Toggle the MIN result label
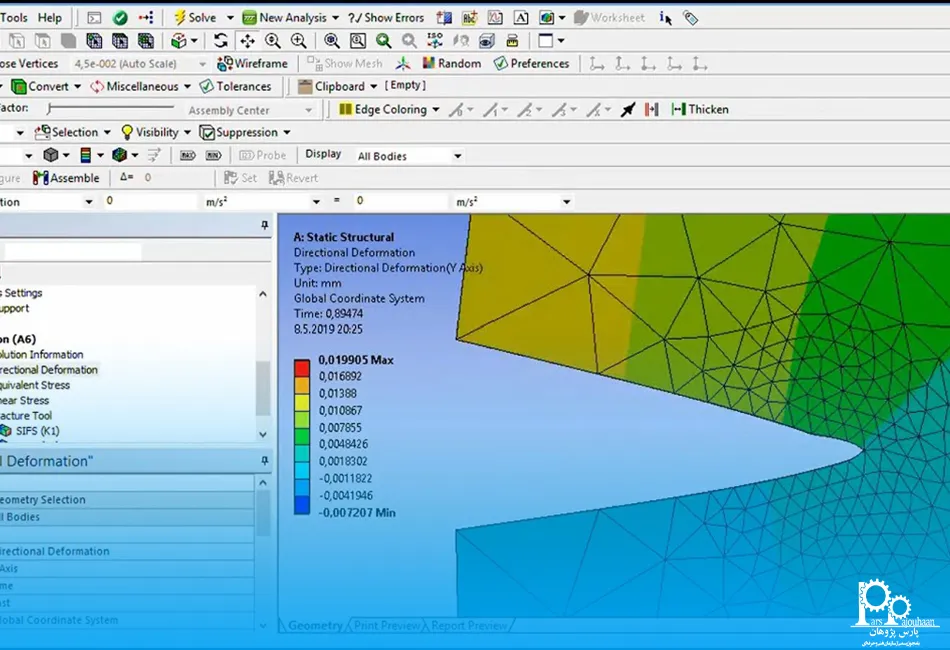The width and height of the screenshot is (950, 650). tap(213, 156)
